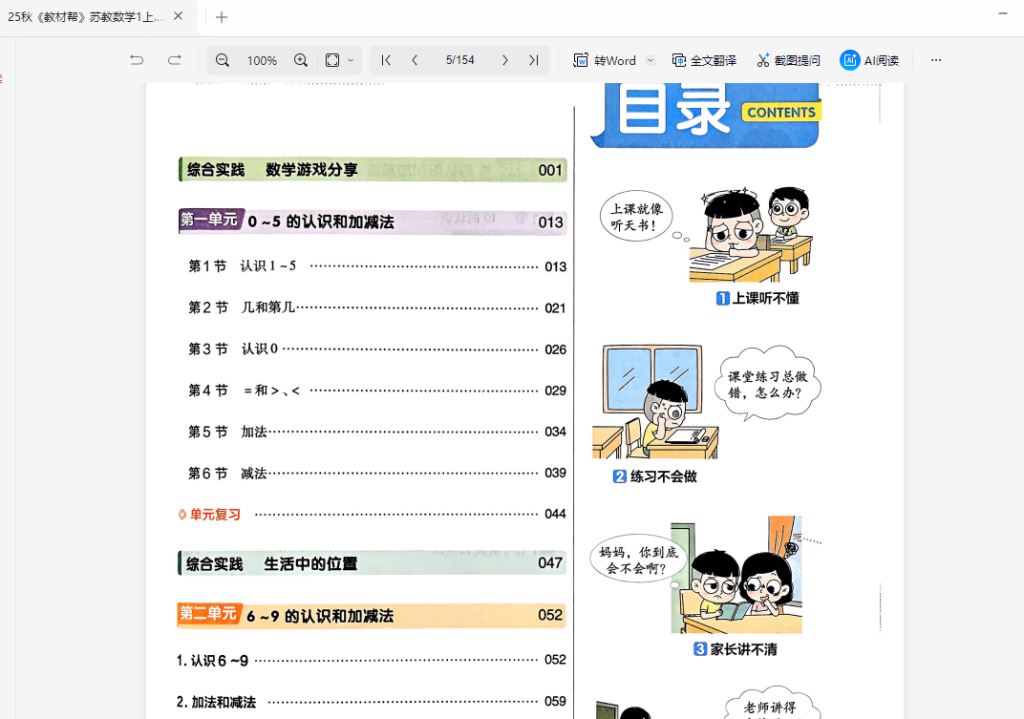The height and width of the screenshot is (719, 1024).
Task: Expand the 转Word dropdown chevron
Action: [x=650, y=60]
